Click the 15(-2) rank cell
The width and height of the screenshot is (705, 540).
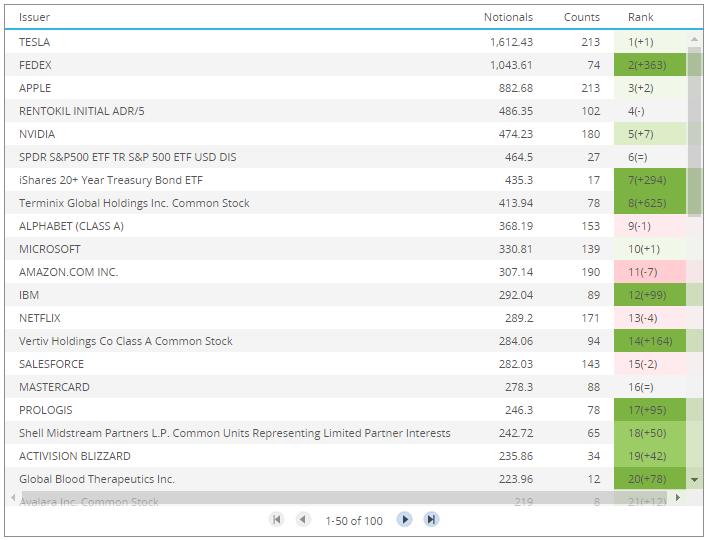[650, 364]
